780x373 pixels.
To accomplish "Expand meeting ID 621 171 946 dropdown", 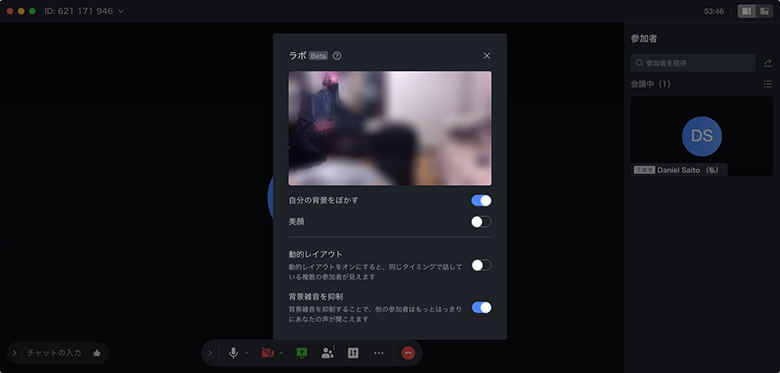I will (x=121, y=11).
